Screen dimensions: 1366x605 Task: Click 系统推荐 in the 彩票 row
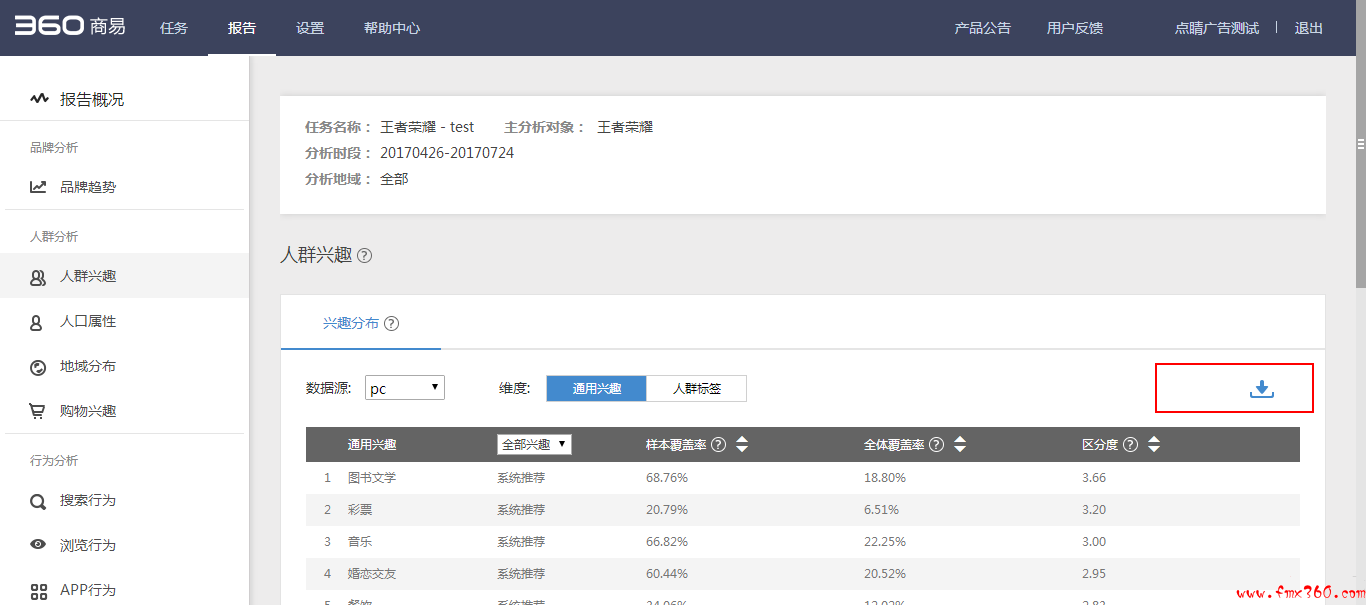[521, 510]
